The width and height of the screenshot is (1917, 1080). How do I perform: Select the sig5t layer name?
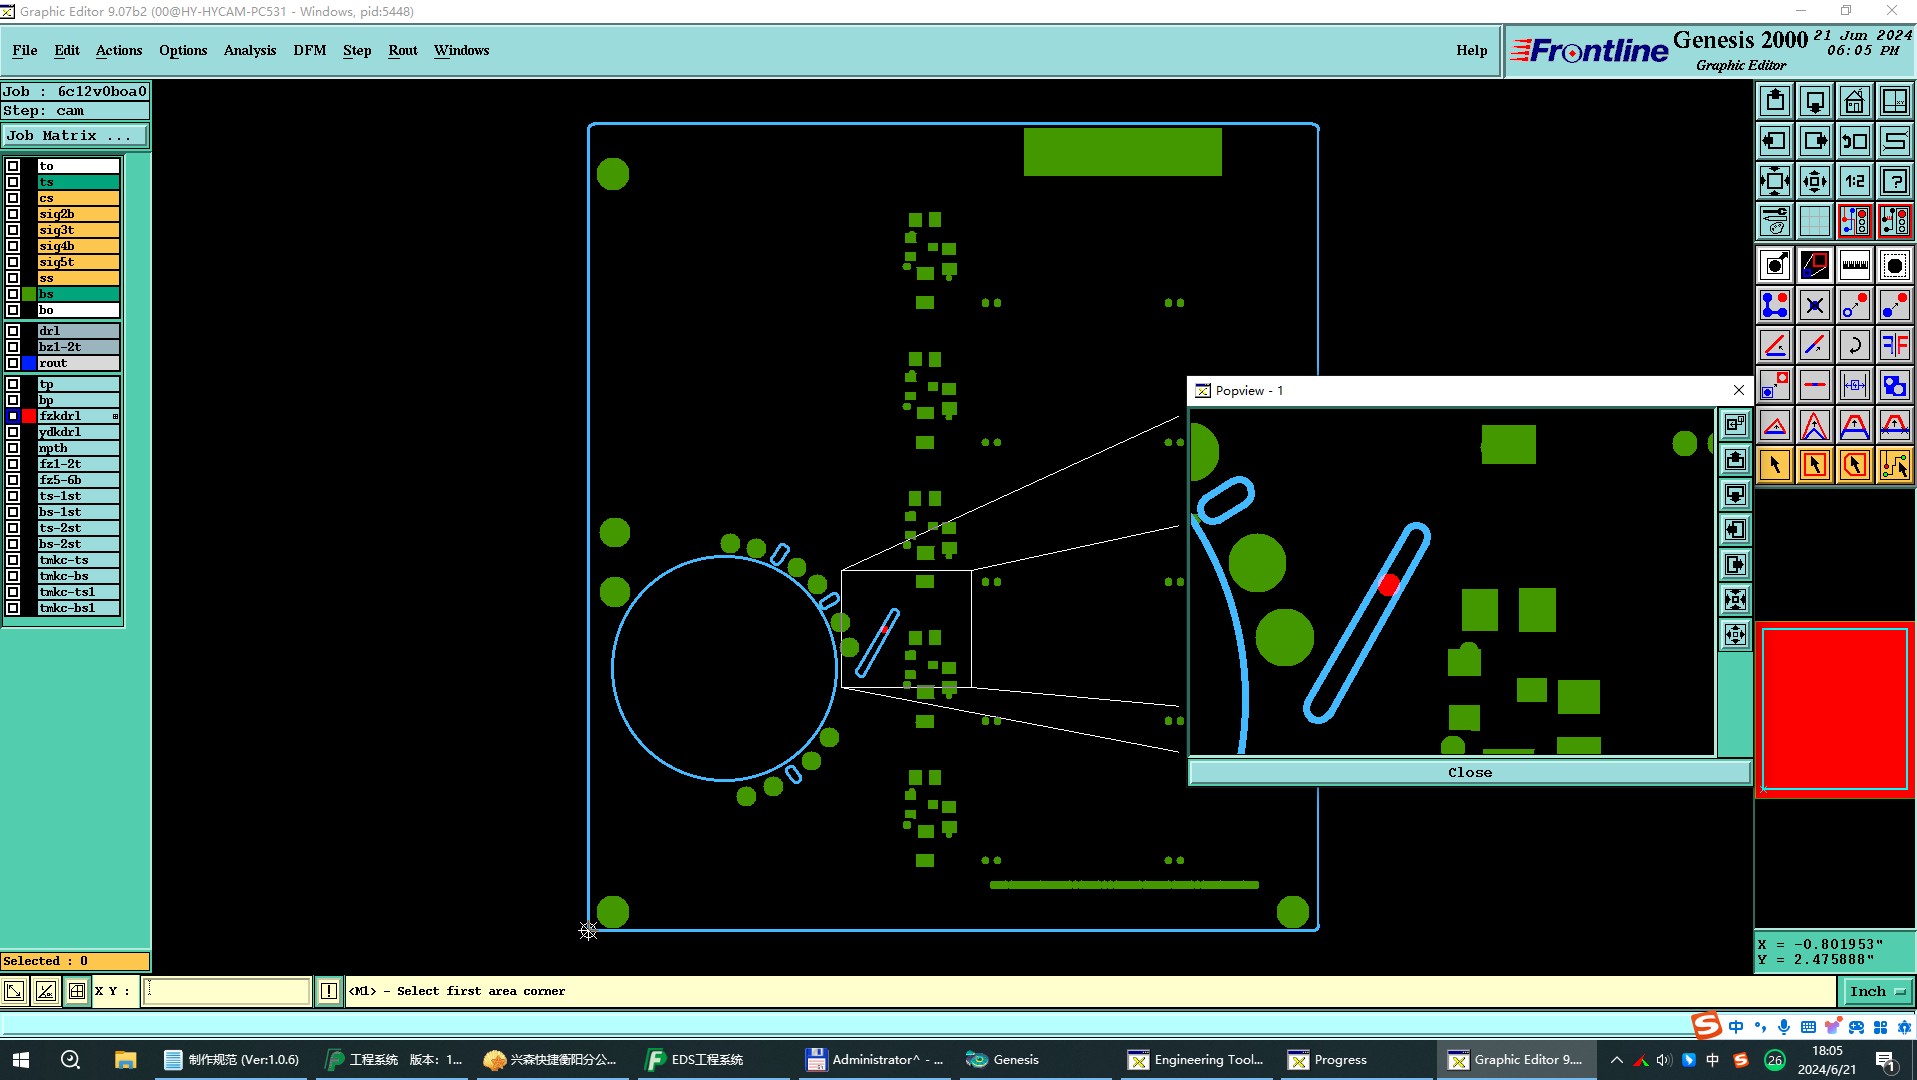78,262
